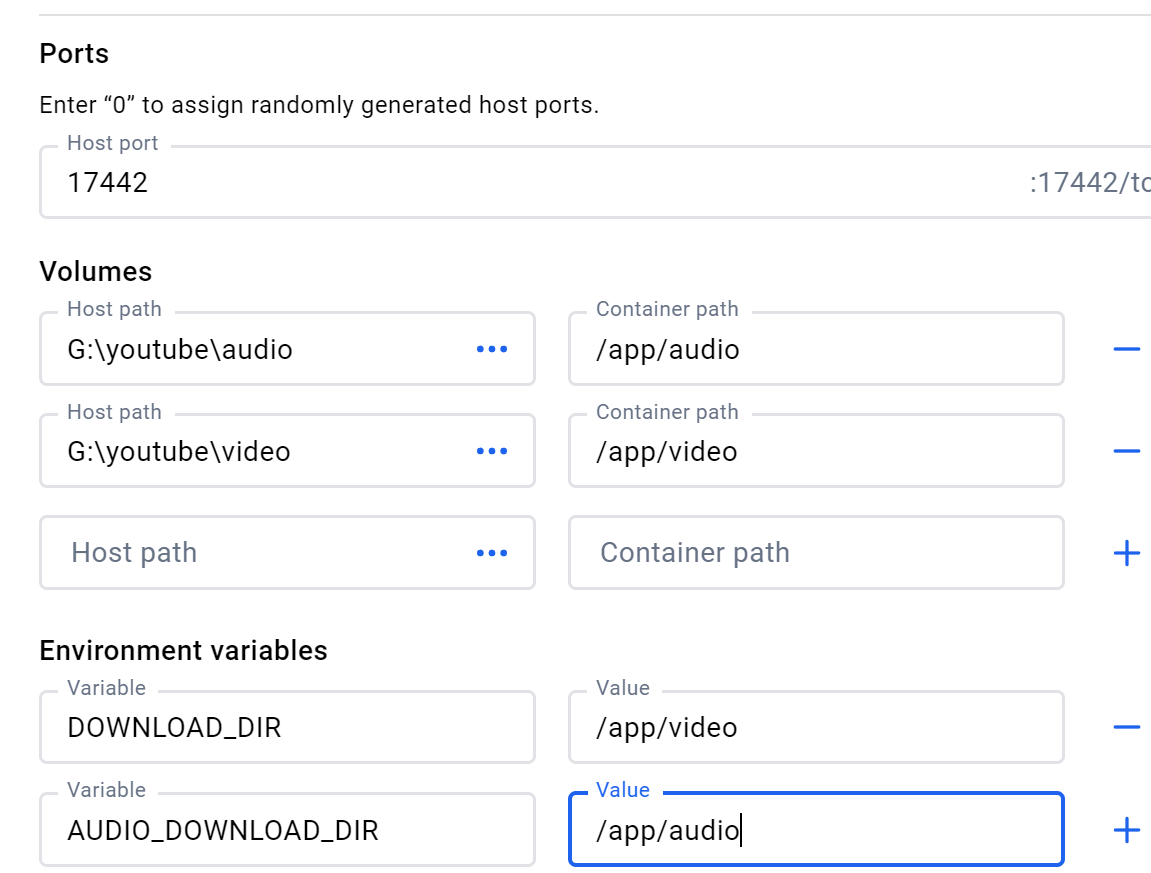Focus the empty Host path field
Image resolution: width=1151 pixels, height=873 pixels.
pyautogui.click(x=250, y=553)
